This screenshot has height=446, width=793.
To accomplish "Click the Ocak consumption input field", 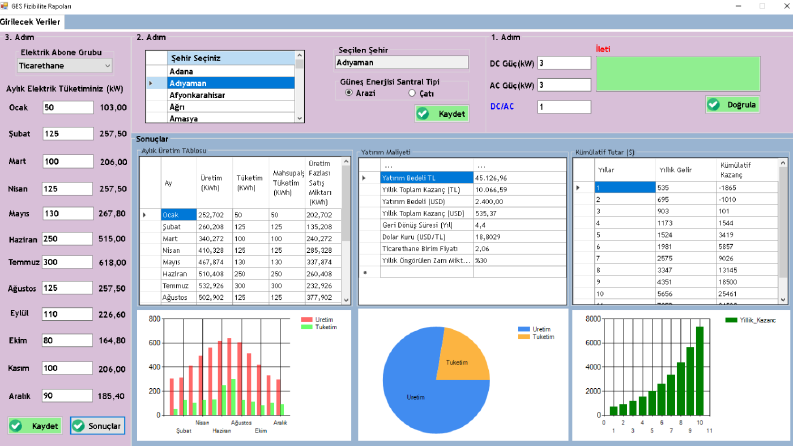I will [68, 107].
